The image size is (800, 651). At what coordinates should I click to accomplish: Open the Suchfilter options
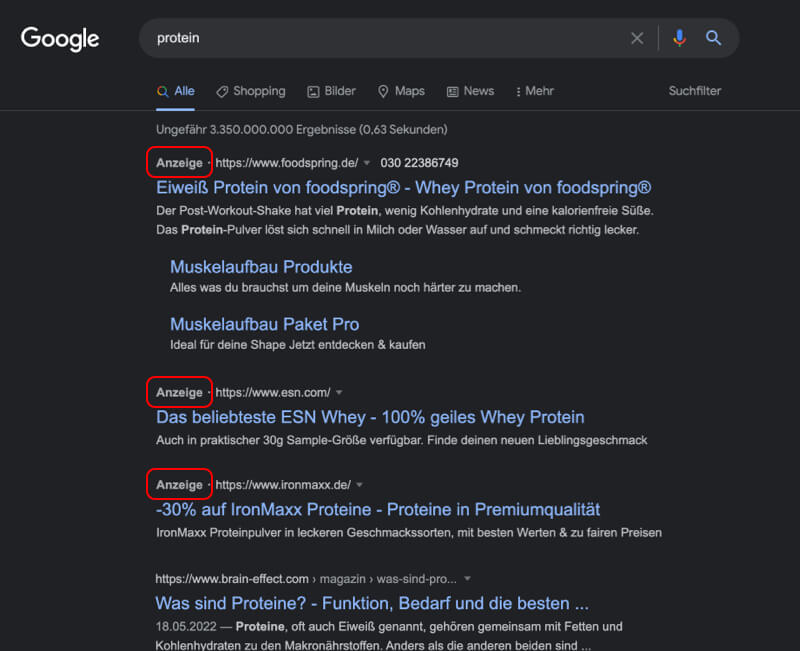pyautogui.click(x=694, y=91)
